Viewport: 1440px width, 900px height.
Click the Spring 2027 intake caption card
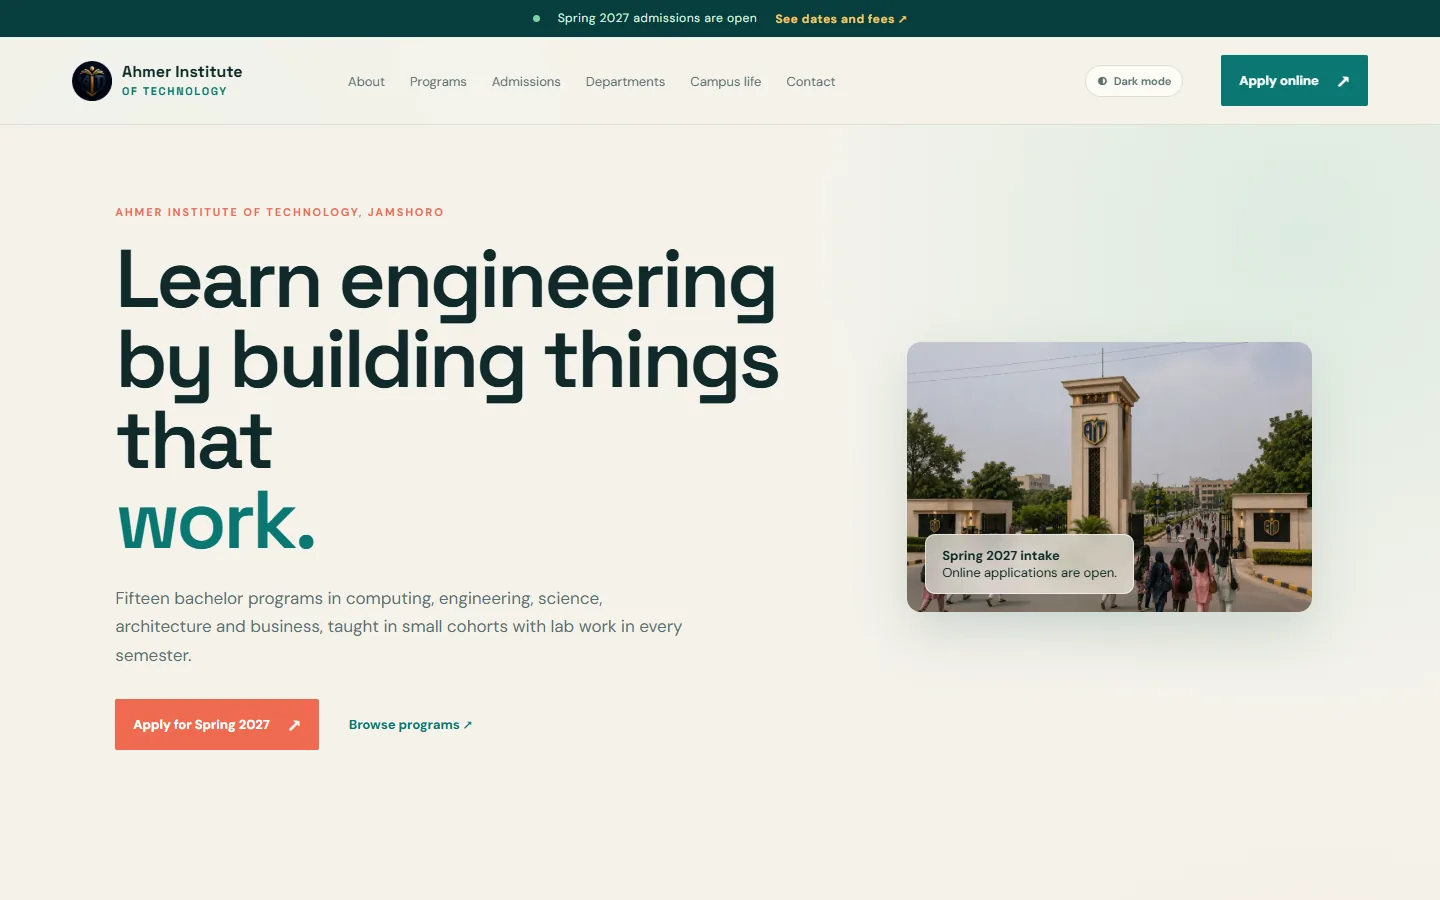click(1029, 564)
